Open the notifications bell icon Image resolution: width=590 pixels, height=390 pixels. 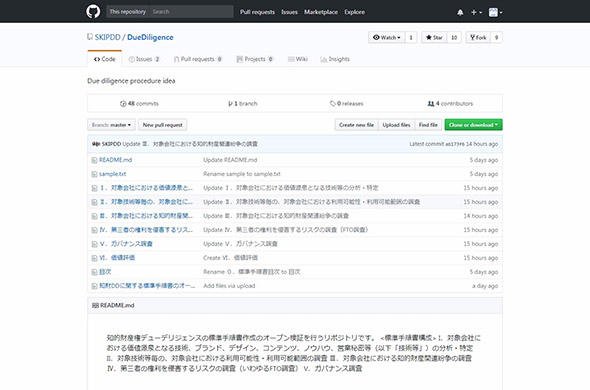pyautogui.click(x=460, y=12)
